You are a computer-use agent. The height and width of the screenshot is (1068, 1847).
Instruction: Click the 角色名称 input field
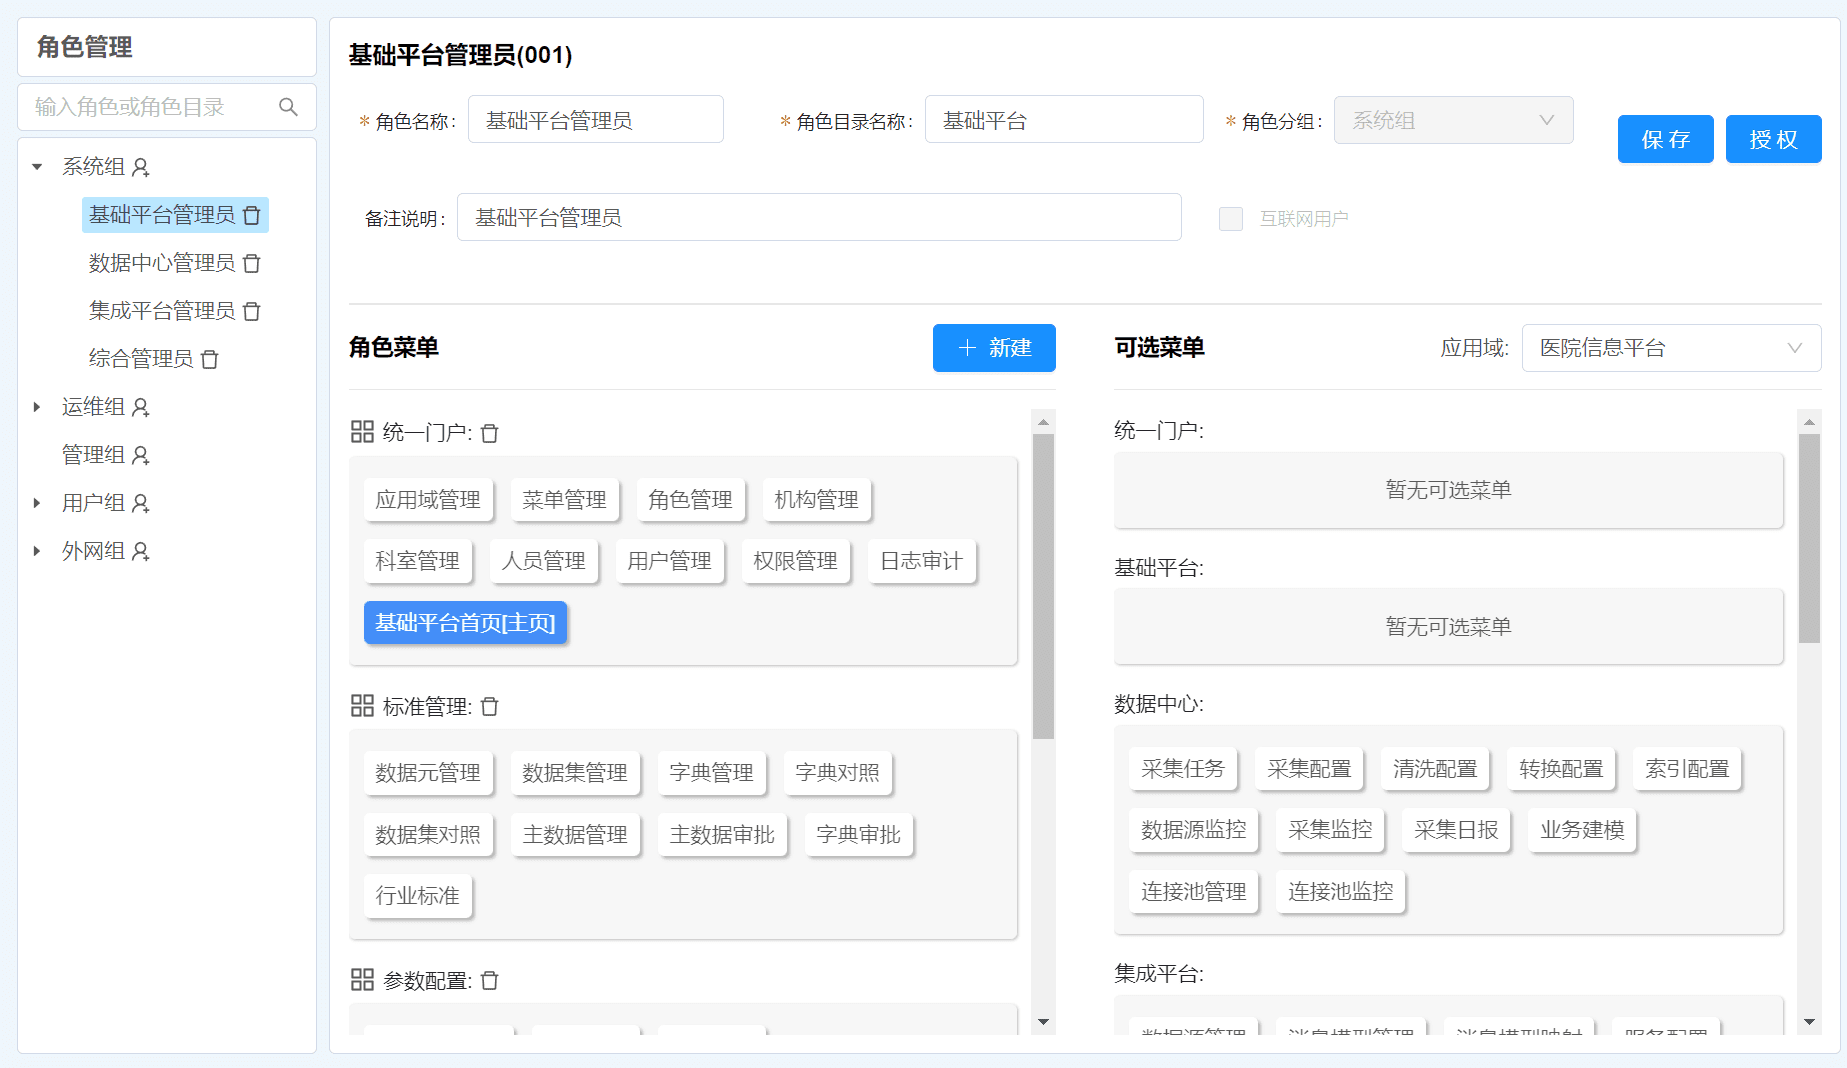click(x=596, y=120)
